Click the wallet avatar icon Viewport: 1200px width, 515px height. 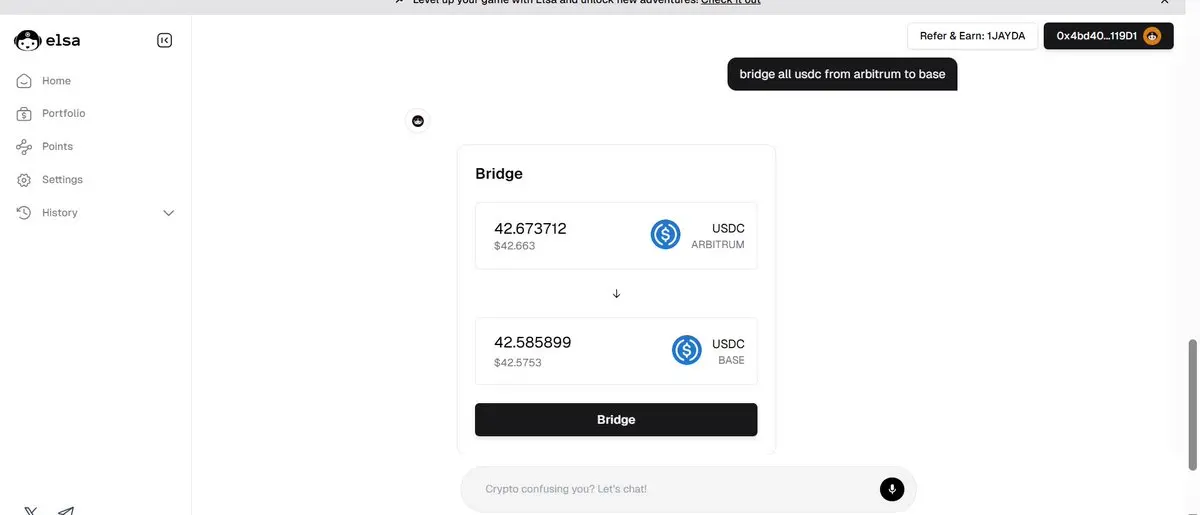click(1152, 36)
